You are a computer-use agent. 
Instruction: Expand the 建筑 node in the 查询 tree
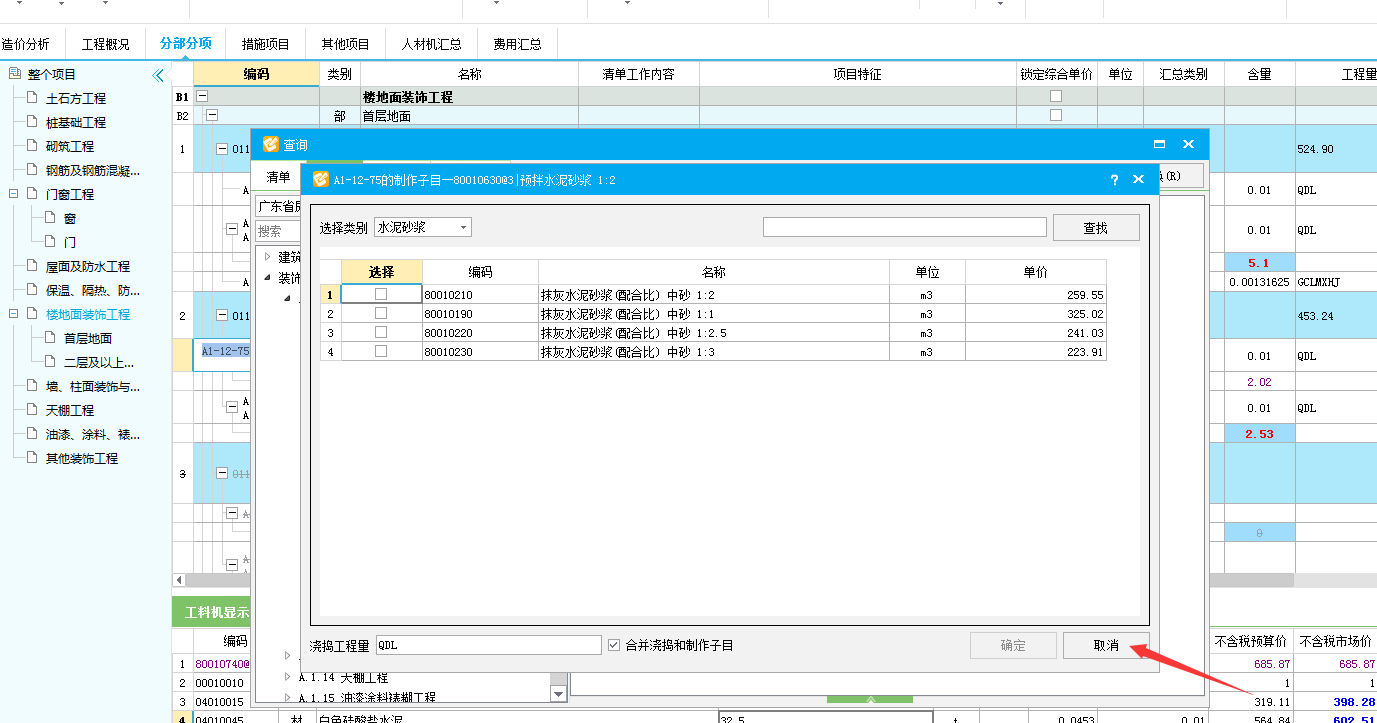(x=267, y=257)
